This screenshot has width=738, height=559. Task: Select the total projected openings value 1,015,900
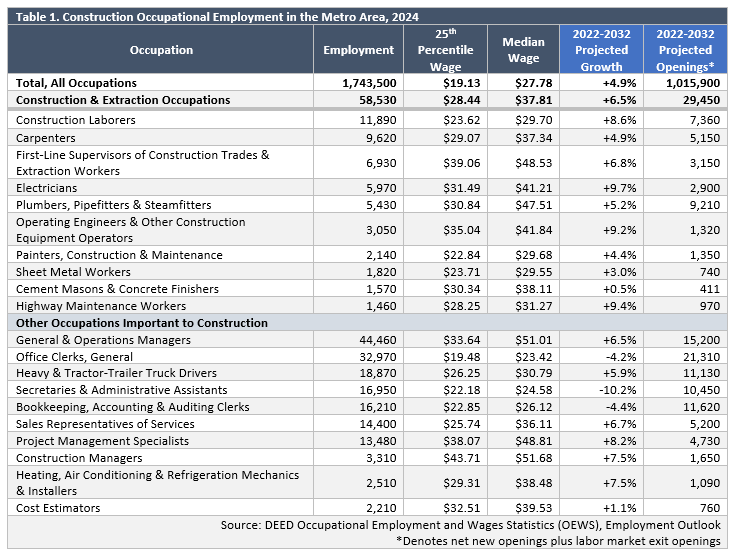(x=687, y=83)
